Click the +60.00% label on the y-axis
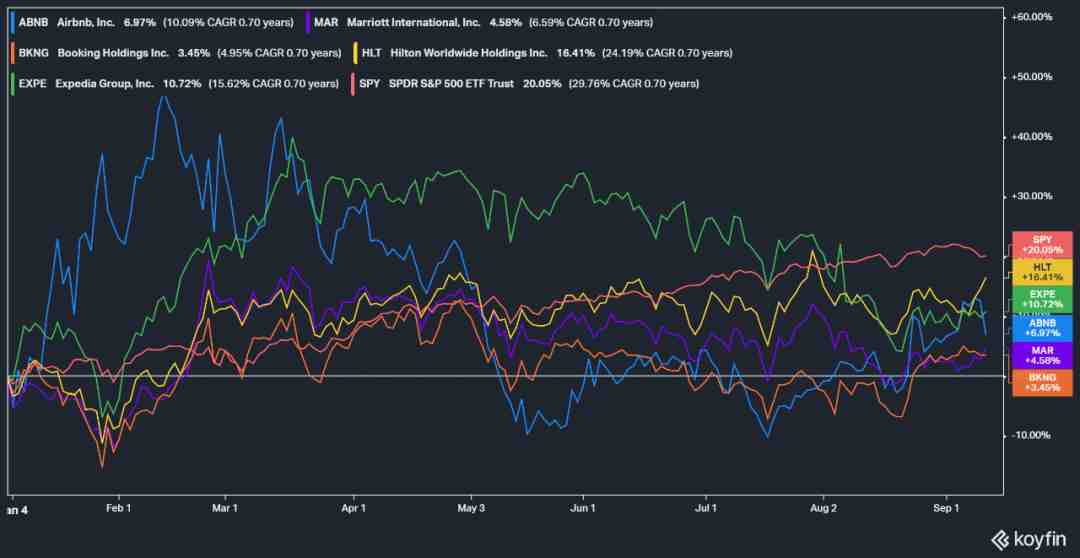This screenshot has height=558, width=1080. pos(1031,17)
